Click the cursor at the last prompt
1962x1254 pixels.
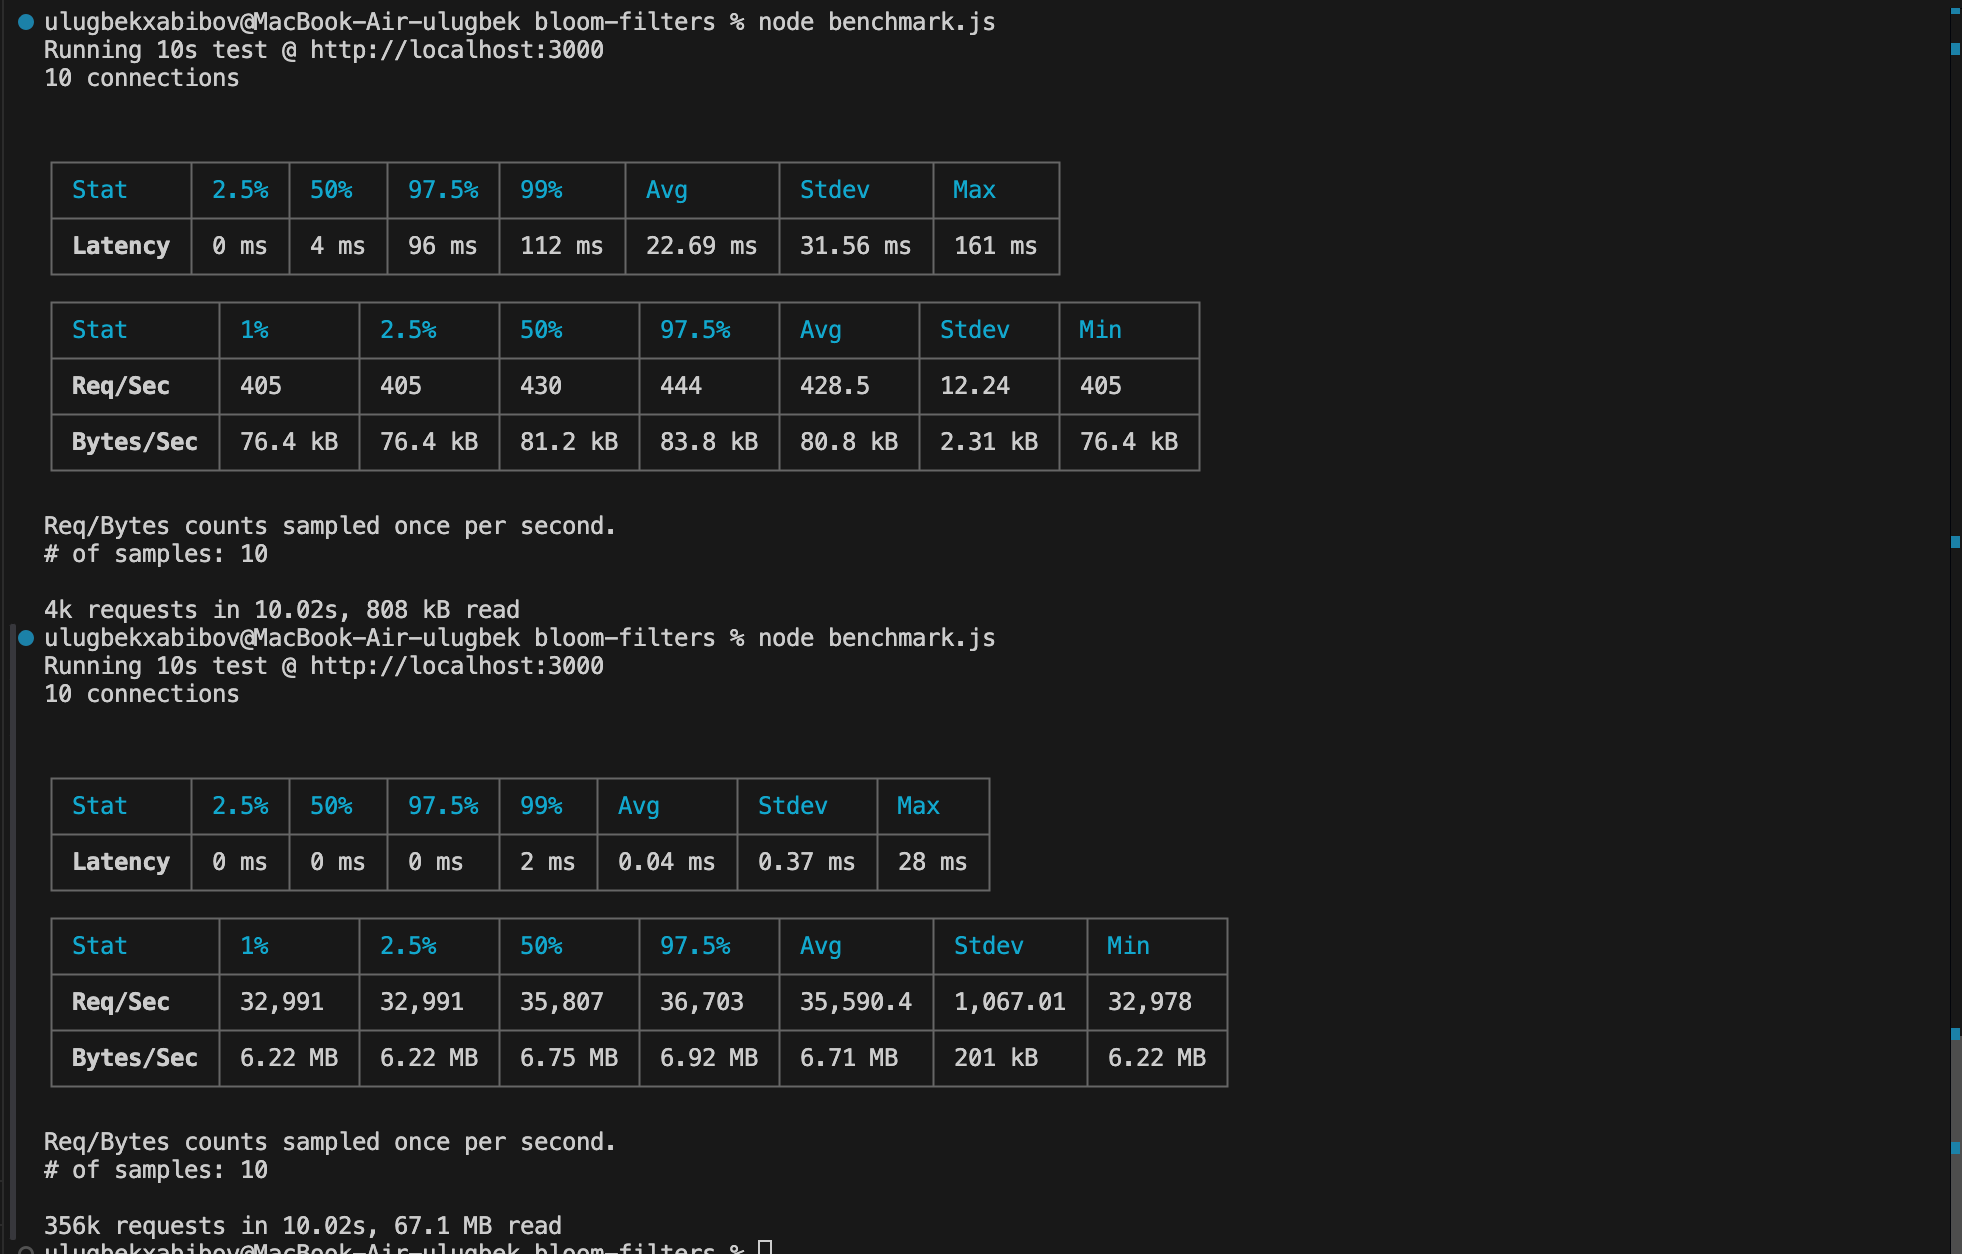click(x=765, y=1247)
